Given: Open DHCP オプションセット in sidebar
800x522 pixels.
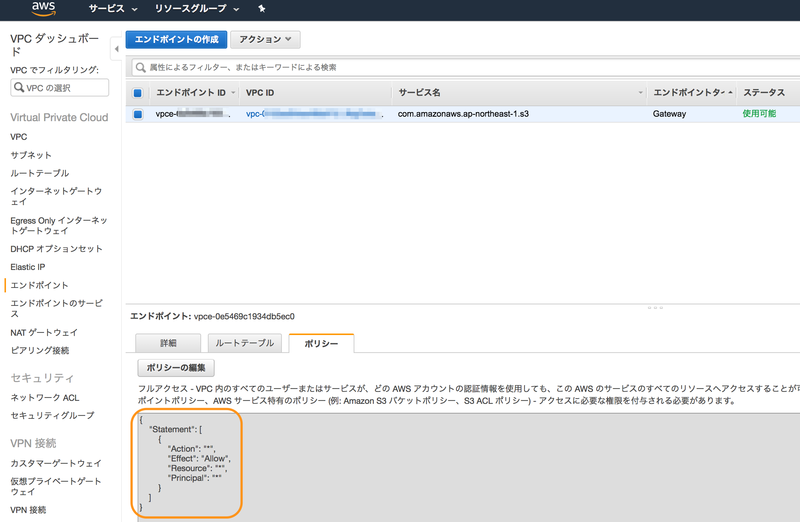Looking at the screenshot, I should 56,249.
